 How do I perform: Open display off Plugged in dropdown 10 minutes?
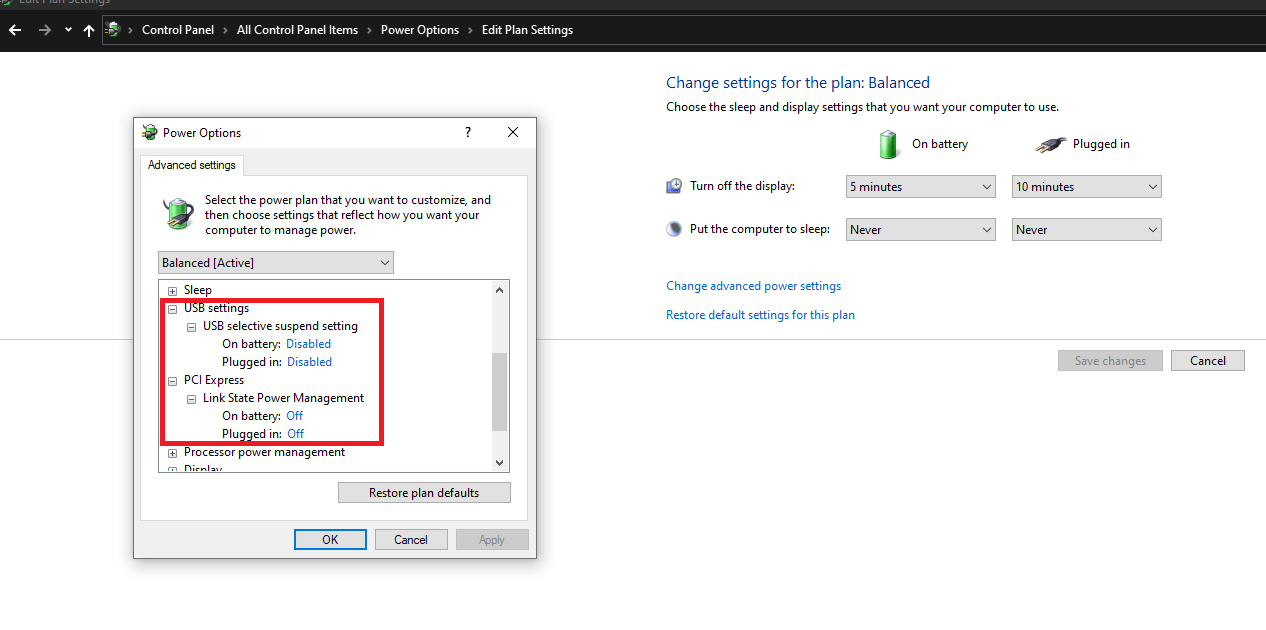pyautogui.click(x=1087, y=187)
